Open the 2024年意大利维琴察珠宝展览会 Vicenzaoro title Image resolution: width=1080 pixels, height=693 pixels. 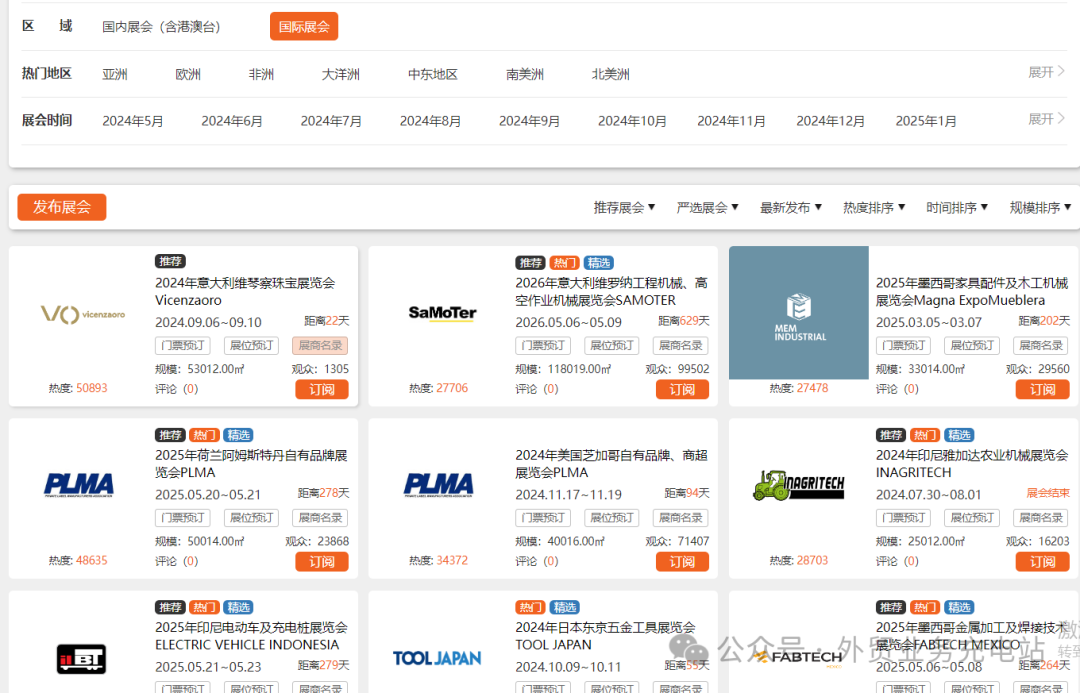tap(245, 291)
